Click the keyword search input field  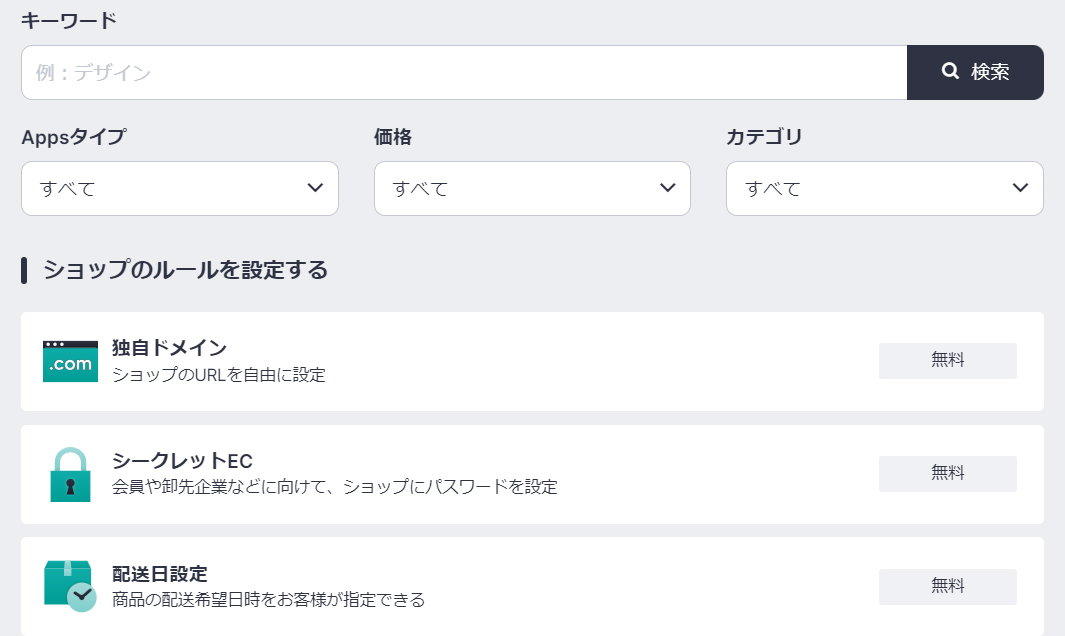(x=460, y=72)
